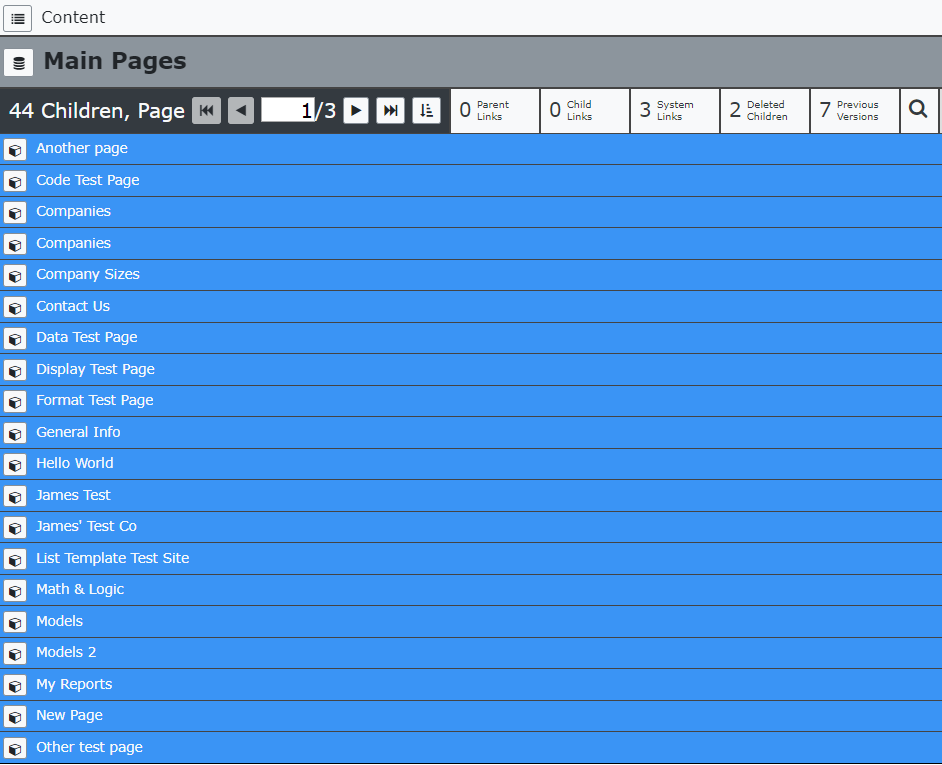Jump to the last page of children
This screenshot has width=942, height=765.
point(390,111)
